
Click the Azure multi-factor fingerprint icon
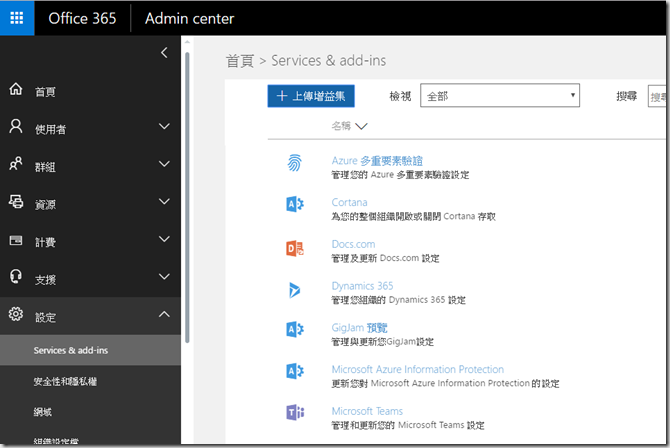click(295, 162)
